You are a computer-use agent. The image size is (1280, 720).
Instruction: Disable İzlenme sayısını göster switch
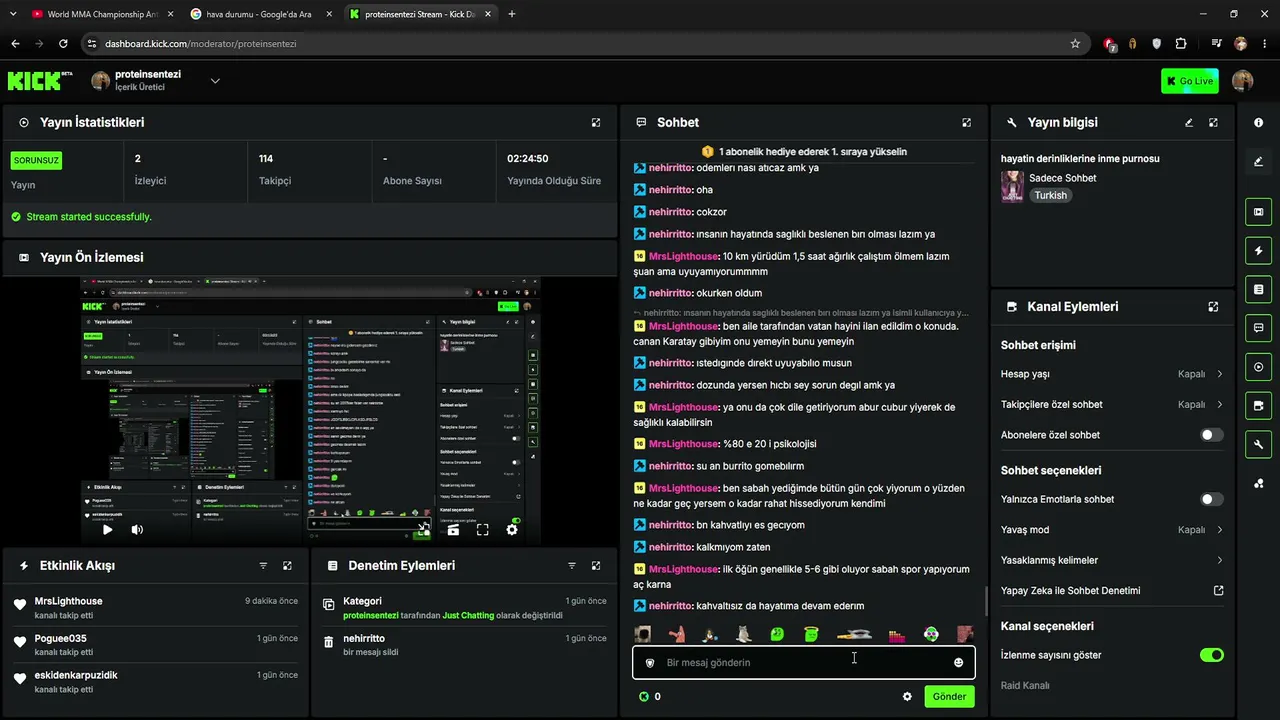pyautogui.click(x=1211, y=655)
